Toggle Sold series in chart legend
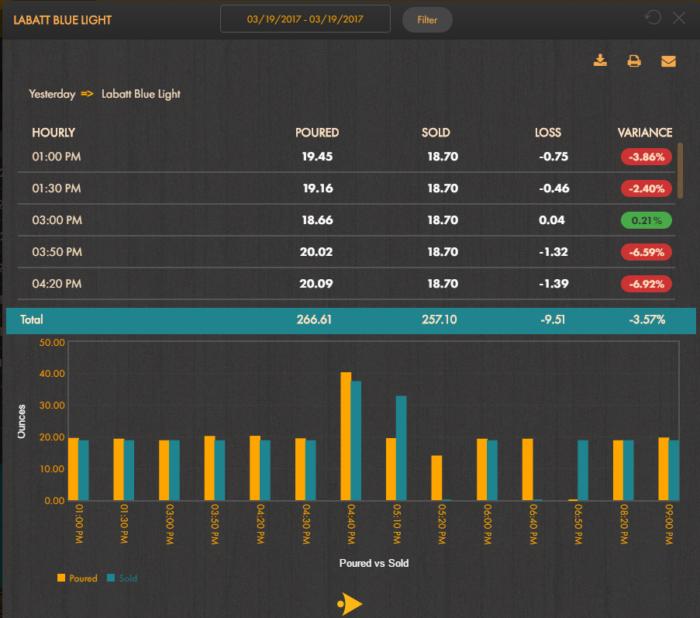Image resolution: width=700 pixels, height=618 pixels. tap(122, 578)
